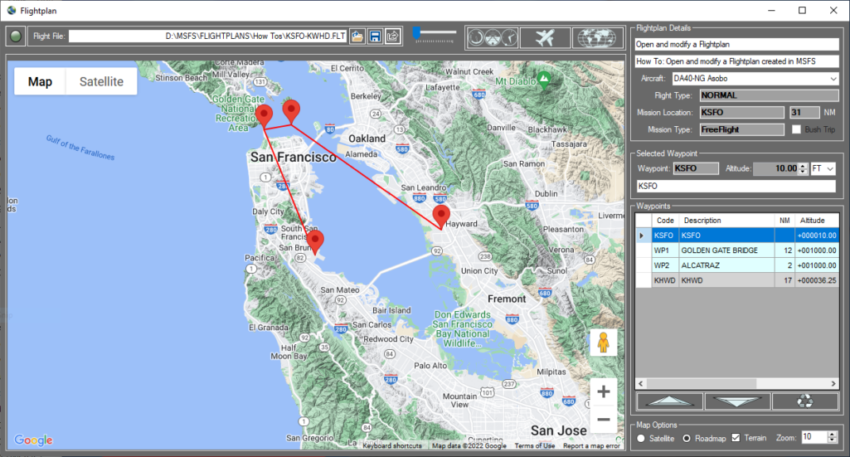Viewport: 850px width, 457px height.
Task: Click the map zoom in plus button
Action: [603, 392]
